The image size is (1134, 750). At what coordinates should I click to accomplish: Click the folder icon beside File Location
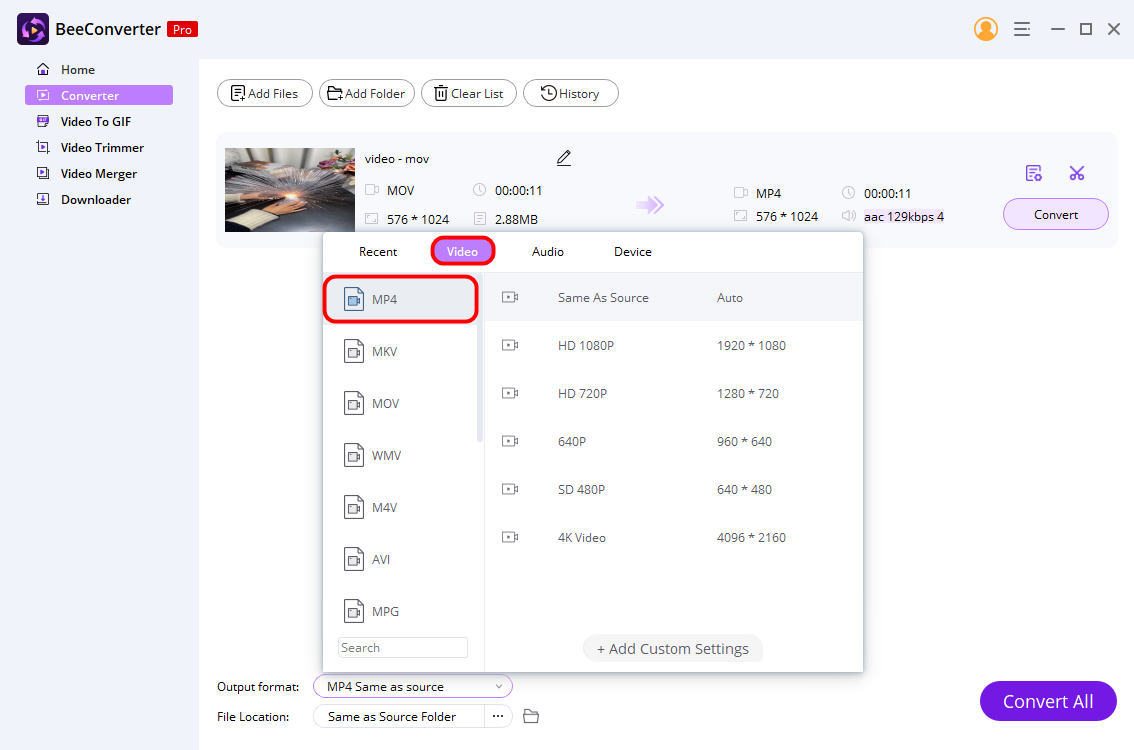click(531, 716)
